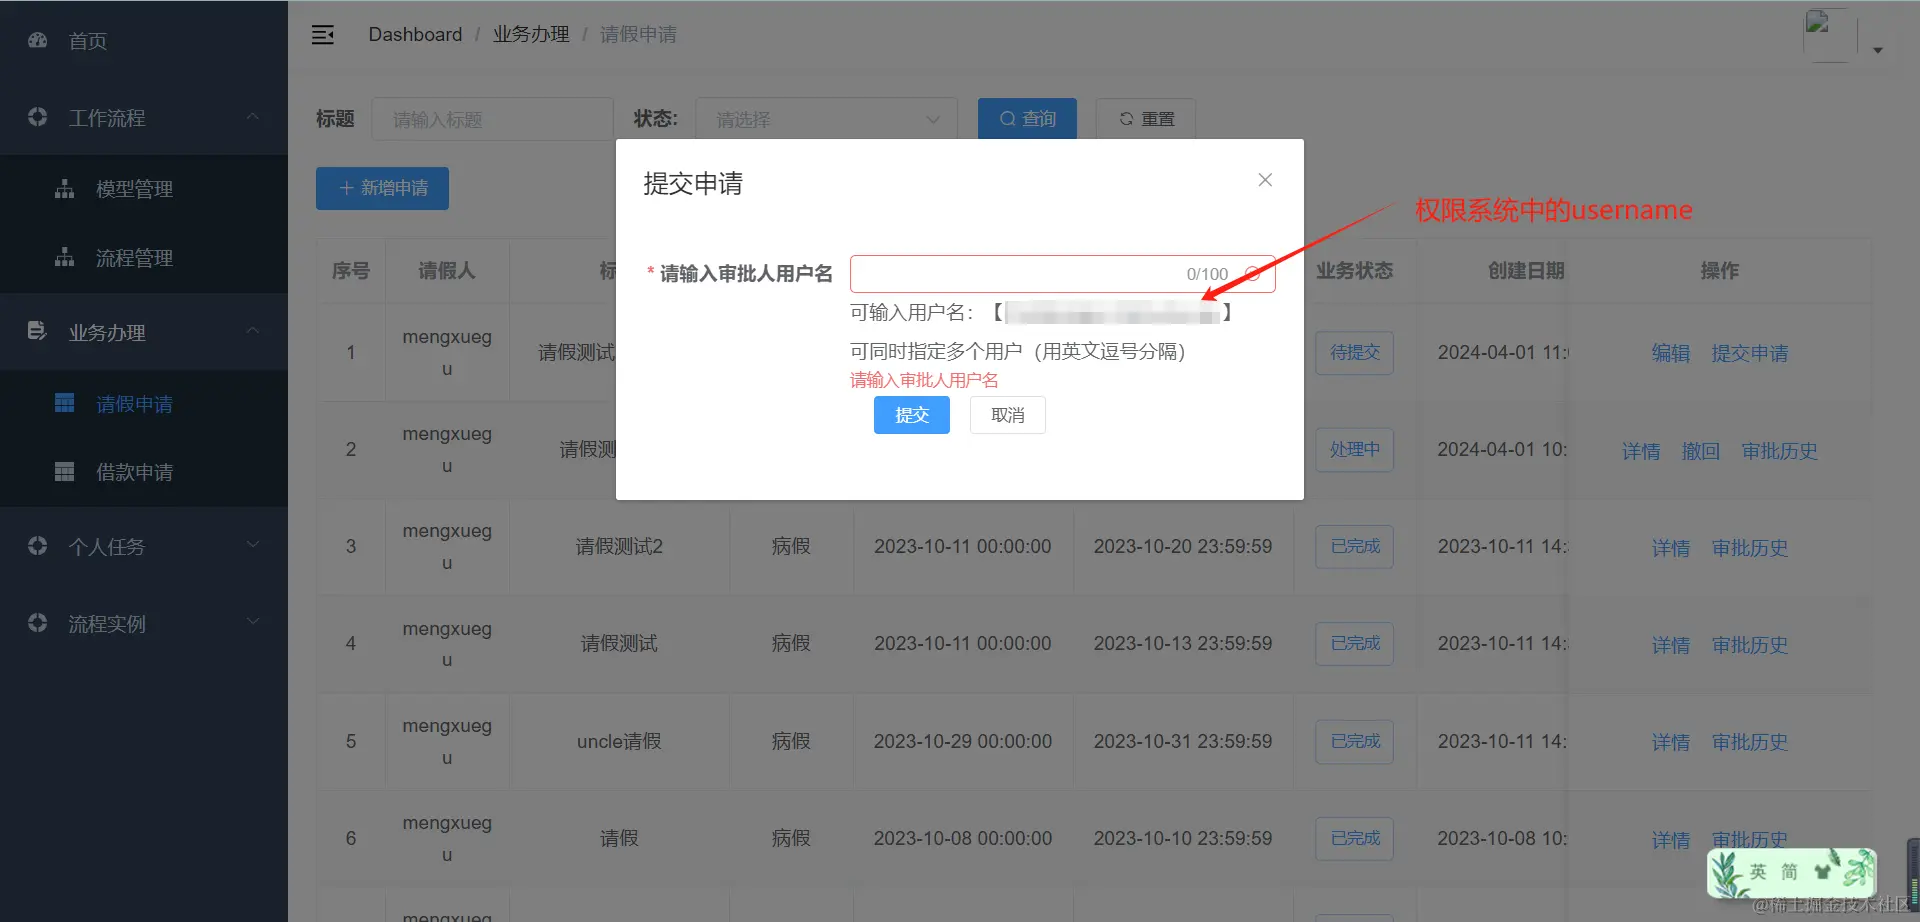1920x922 pixels.
Task: Open 详情 for row 6
Action: 1671,840
